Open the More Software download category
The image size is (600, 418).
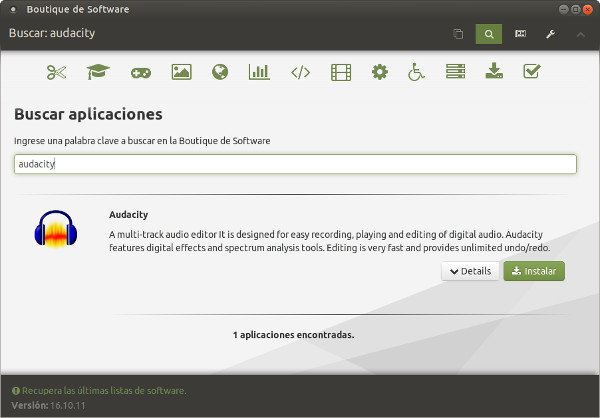click(x=494, y=71)
